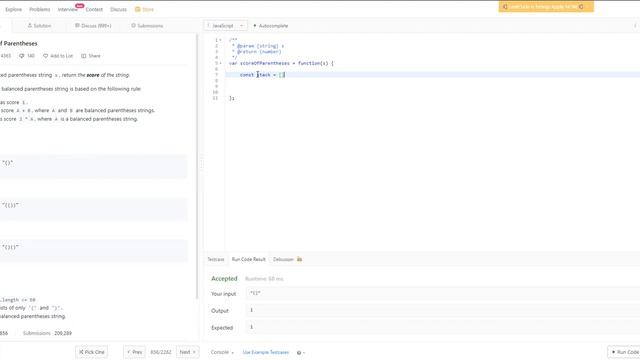Click the Your input field value
The image size is (640, 360).
click(442, 293)
